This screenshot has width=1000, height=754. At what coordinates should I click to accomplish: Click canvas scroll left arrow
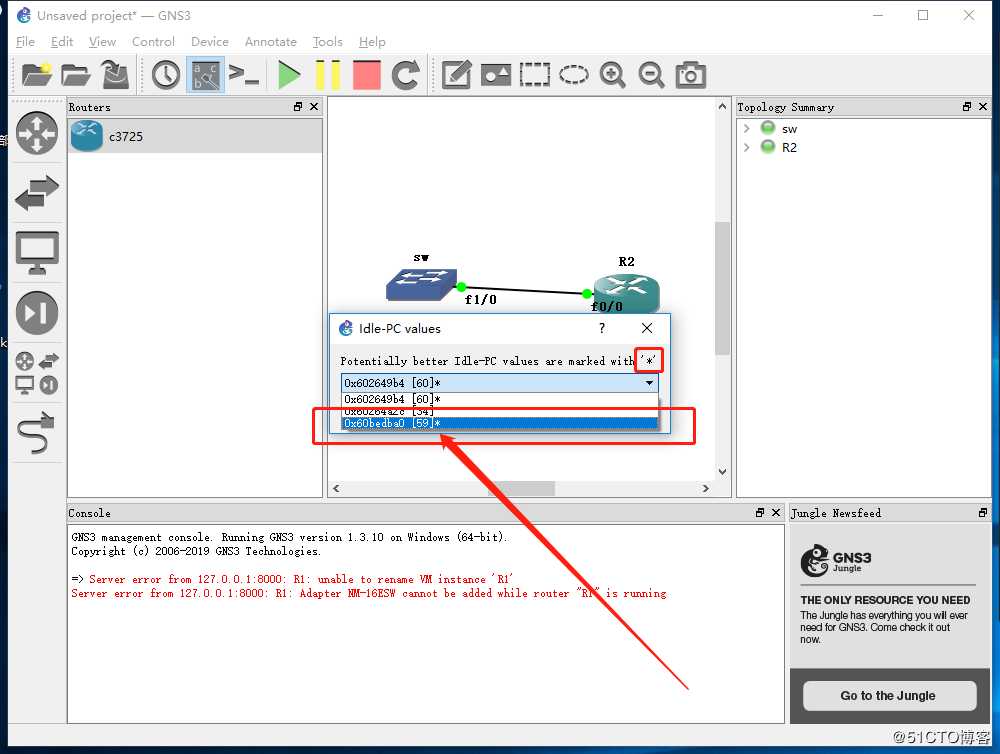point(336,489)
